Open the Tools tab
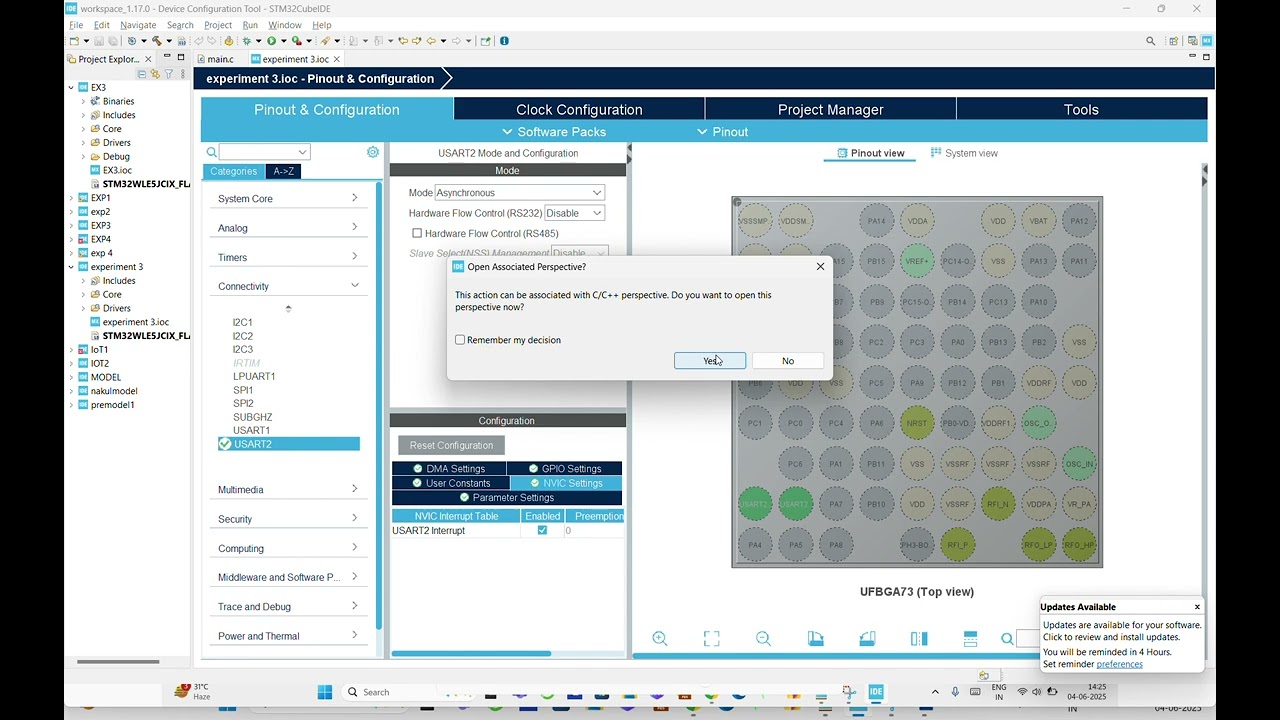Screen dimensions: 1280x720 point(1081,109)
